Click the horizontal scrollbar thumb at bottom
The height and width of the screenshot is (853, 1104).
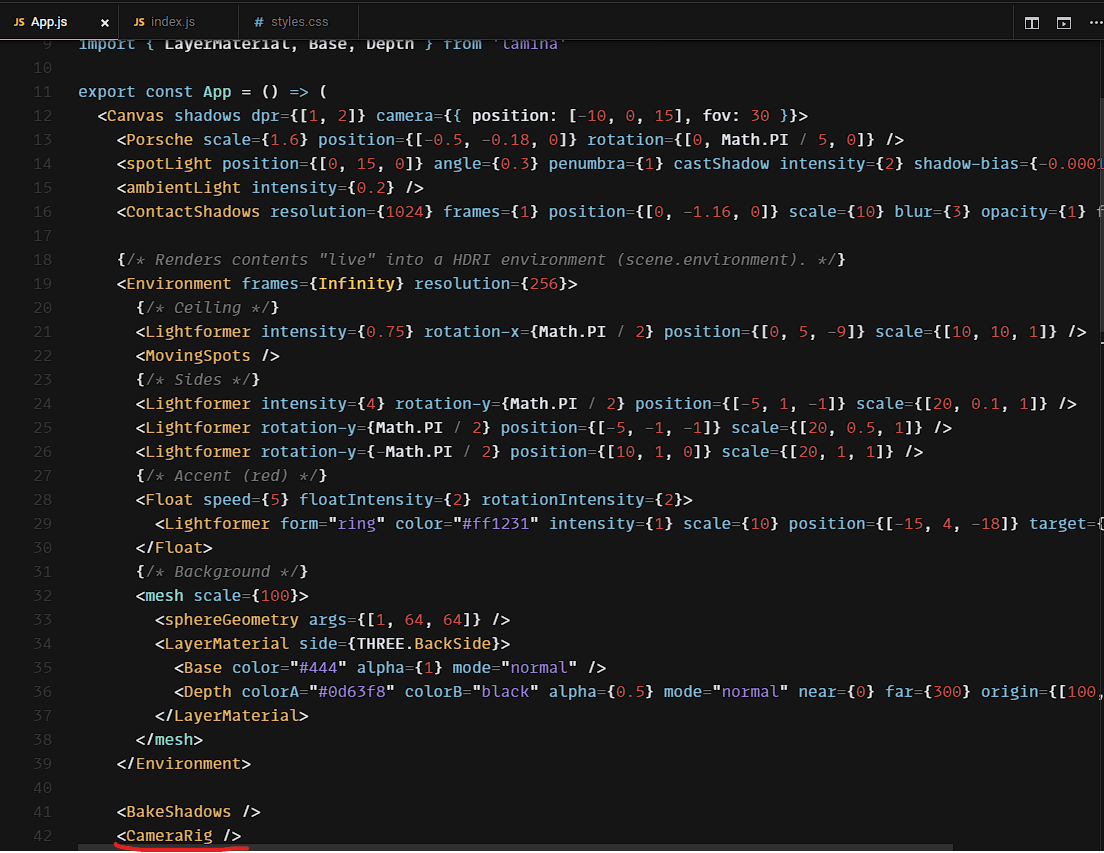(165, 848)
